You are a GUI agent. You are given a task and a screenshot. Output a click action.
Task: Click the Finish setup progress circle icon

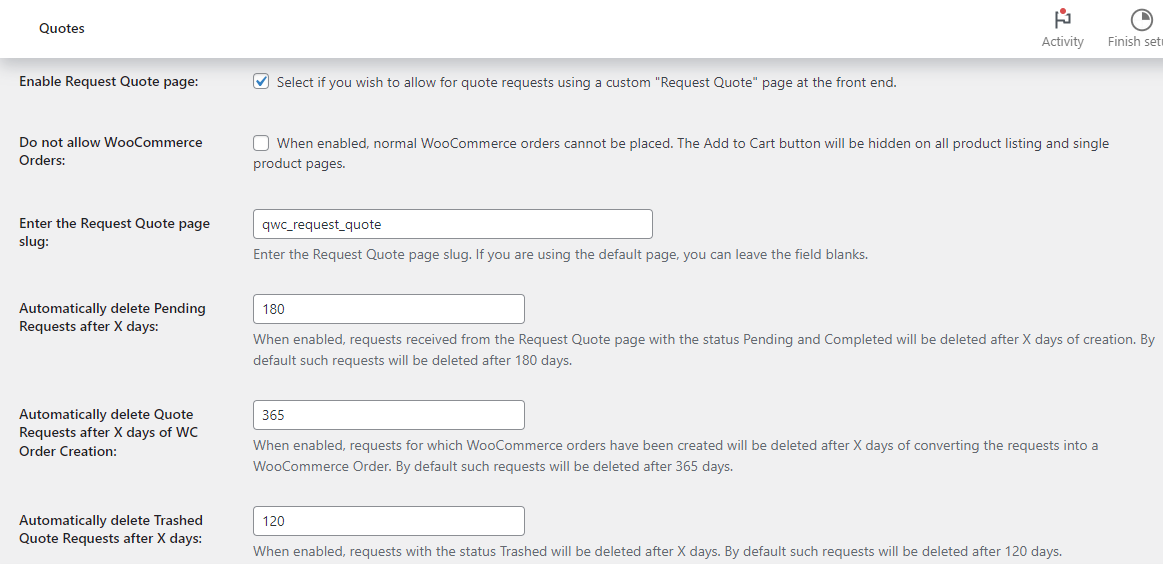[x=1141, y=20]
